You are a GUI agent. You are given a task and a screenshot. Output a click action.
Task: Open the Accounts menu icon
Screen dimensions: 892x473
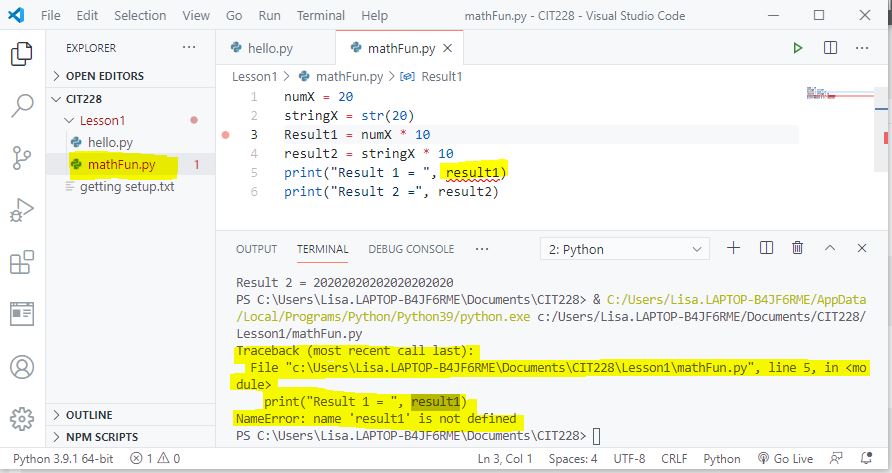pyautogui.click(x=22, y=367)
